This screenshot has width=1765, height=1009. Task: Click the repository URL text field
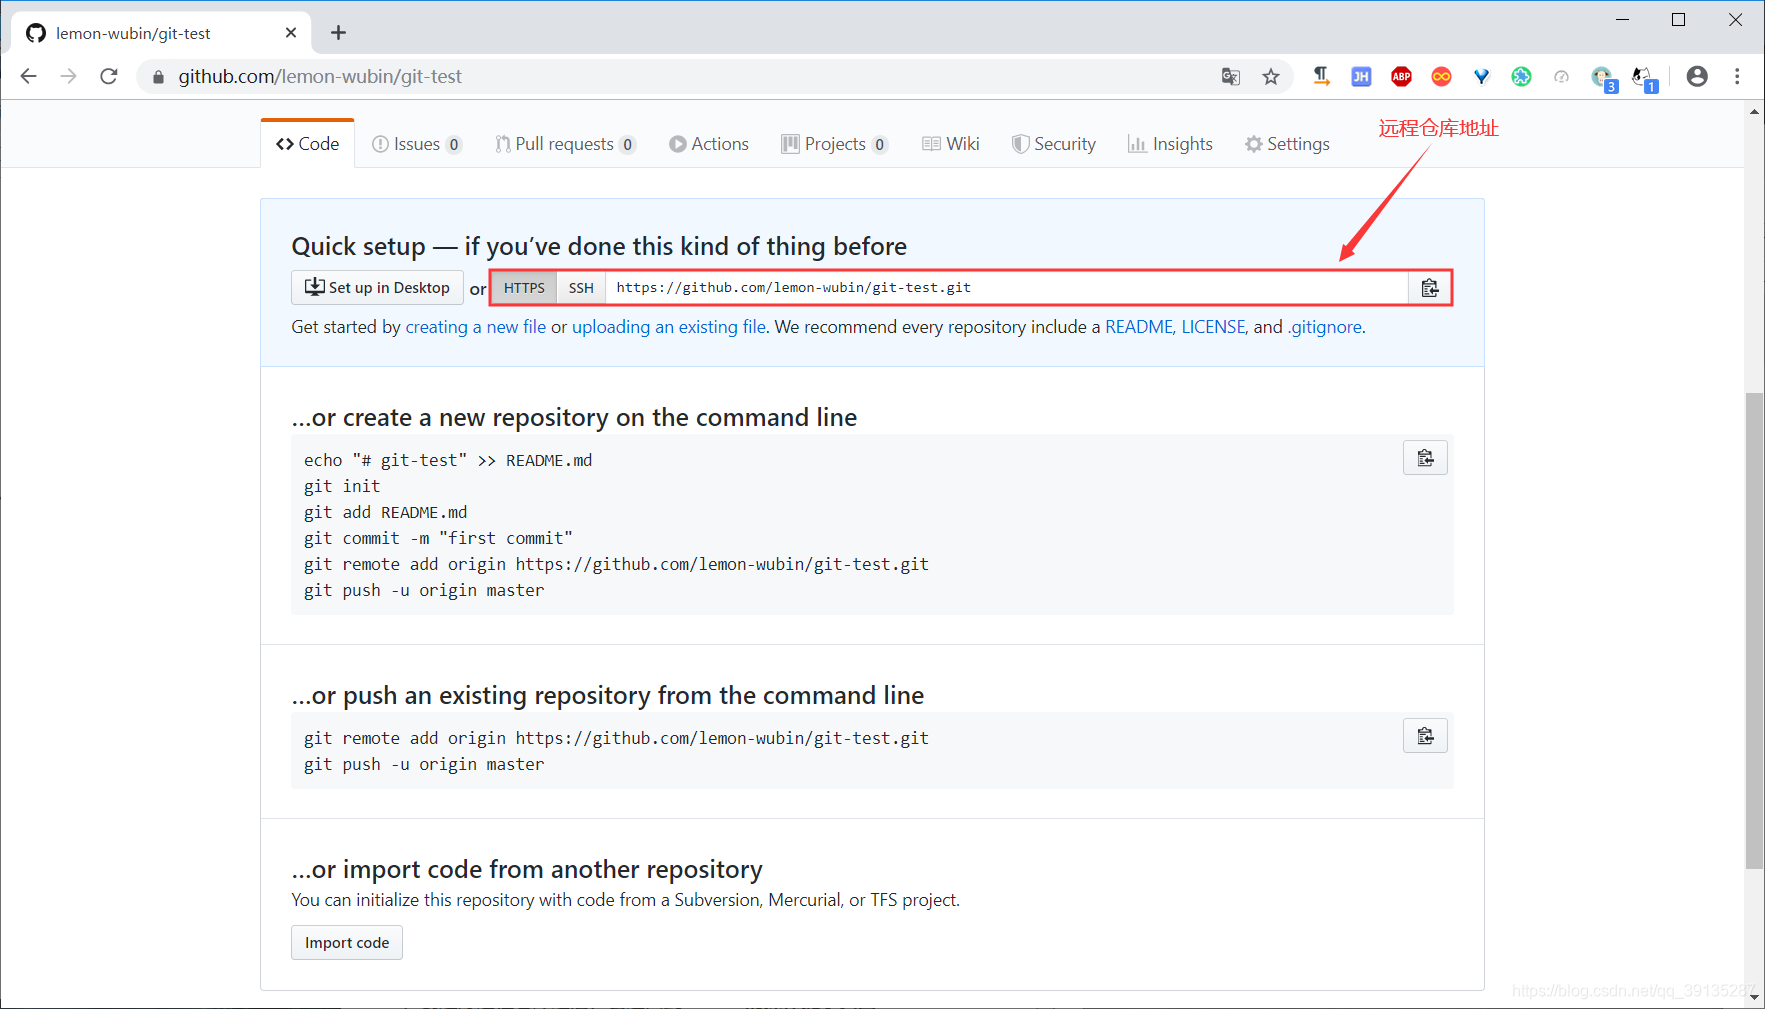tap(1007, 288)
